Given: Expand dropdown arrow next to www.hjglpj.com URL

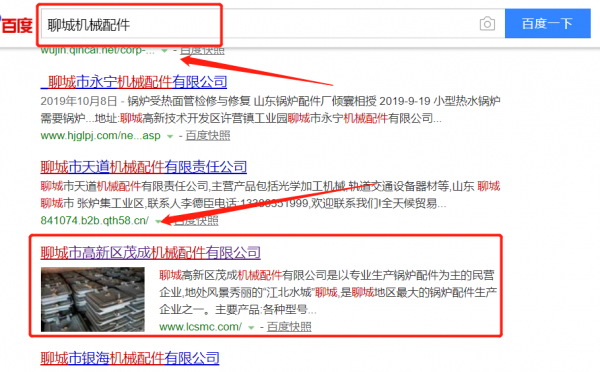Looking at the screenshot, I should (x=170, y=136).
